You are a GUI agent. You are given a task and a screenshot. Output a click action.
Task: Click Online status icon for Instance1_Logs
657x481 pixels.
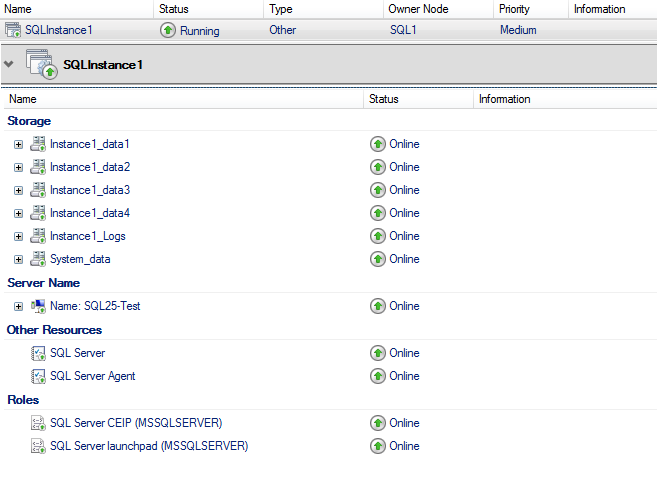click(378, 236)
